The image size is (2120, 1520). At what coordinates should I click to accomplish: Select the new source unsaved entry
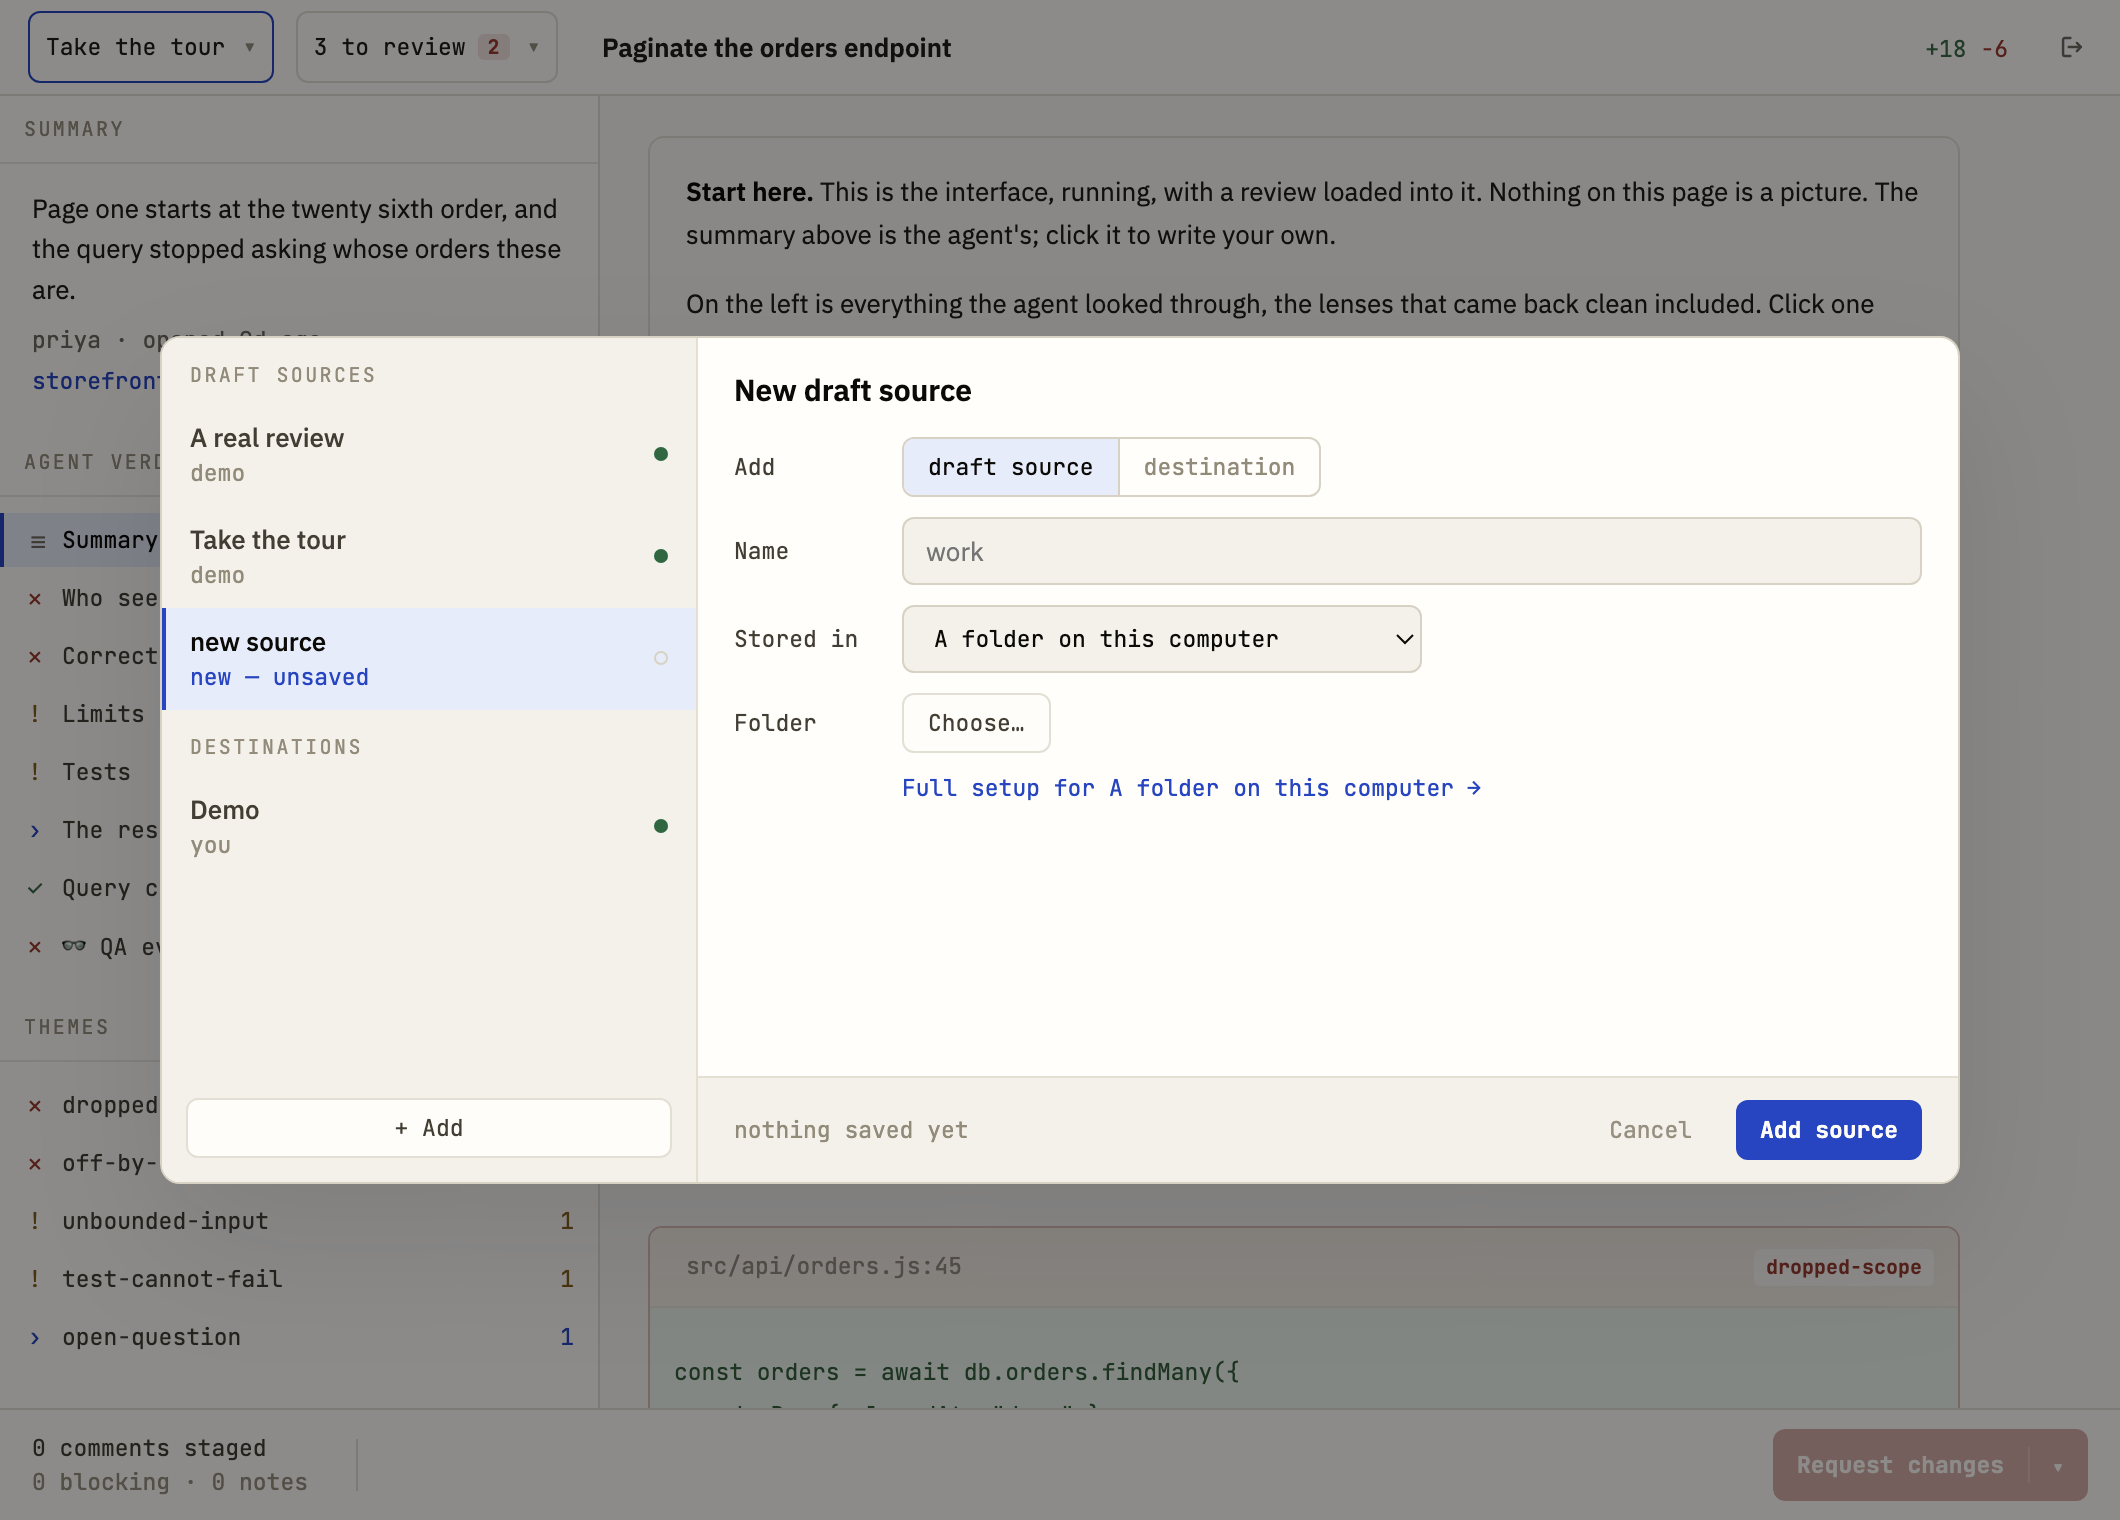click(429, 659)
